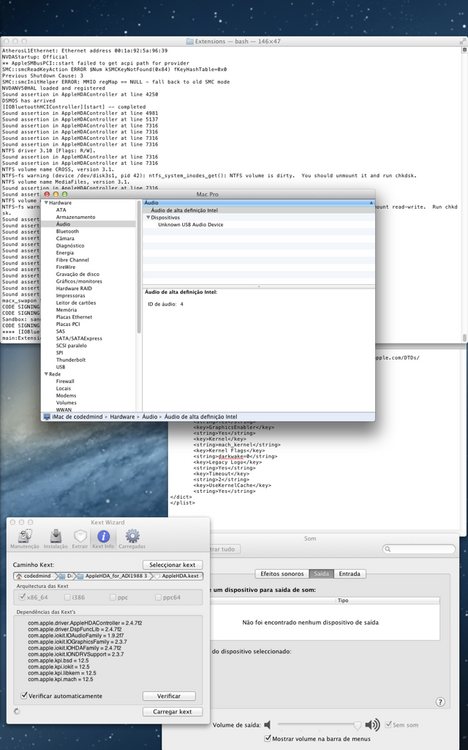Select Leitor de cartões item

pyautogui.click(x=76, y=303)
